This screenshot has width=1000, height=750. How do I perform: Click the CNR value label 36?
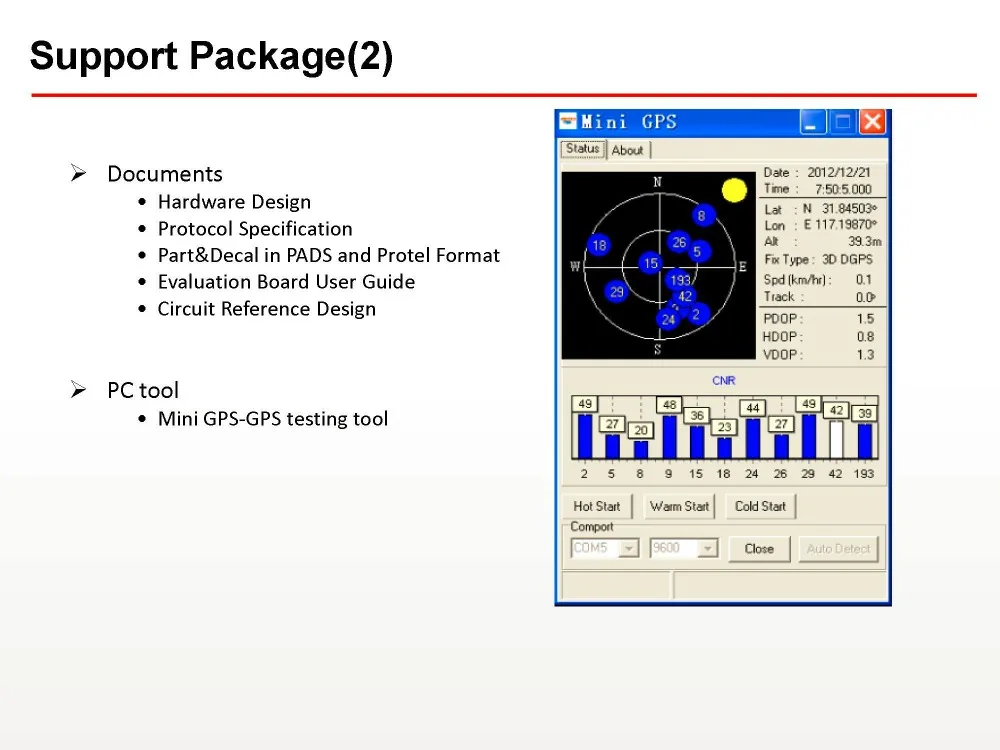point(697,415)
